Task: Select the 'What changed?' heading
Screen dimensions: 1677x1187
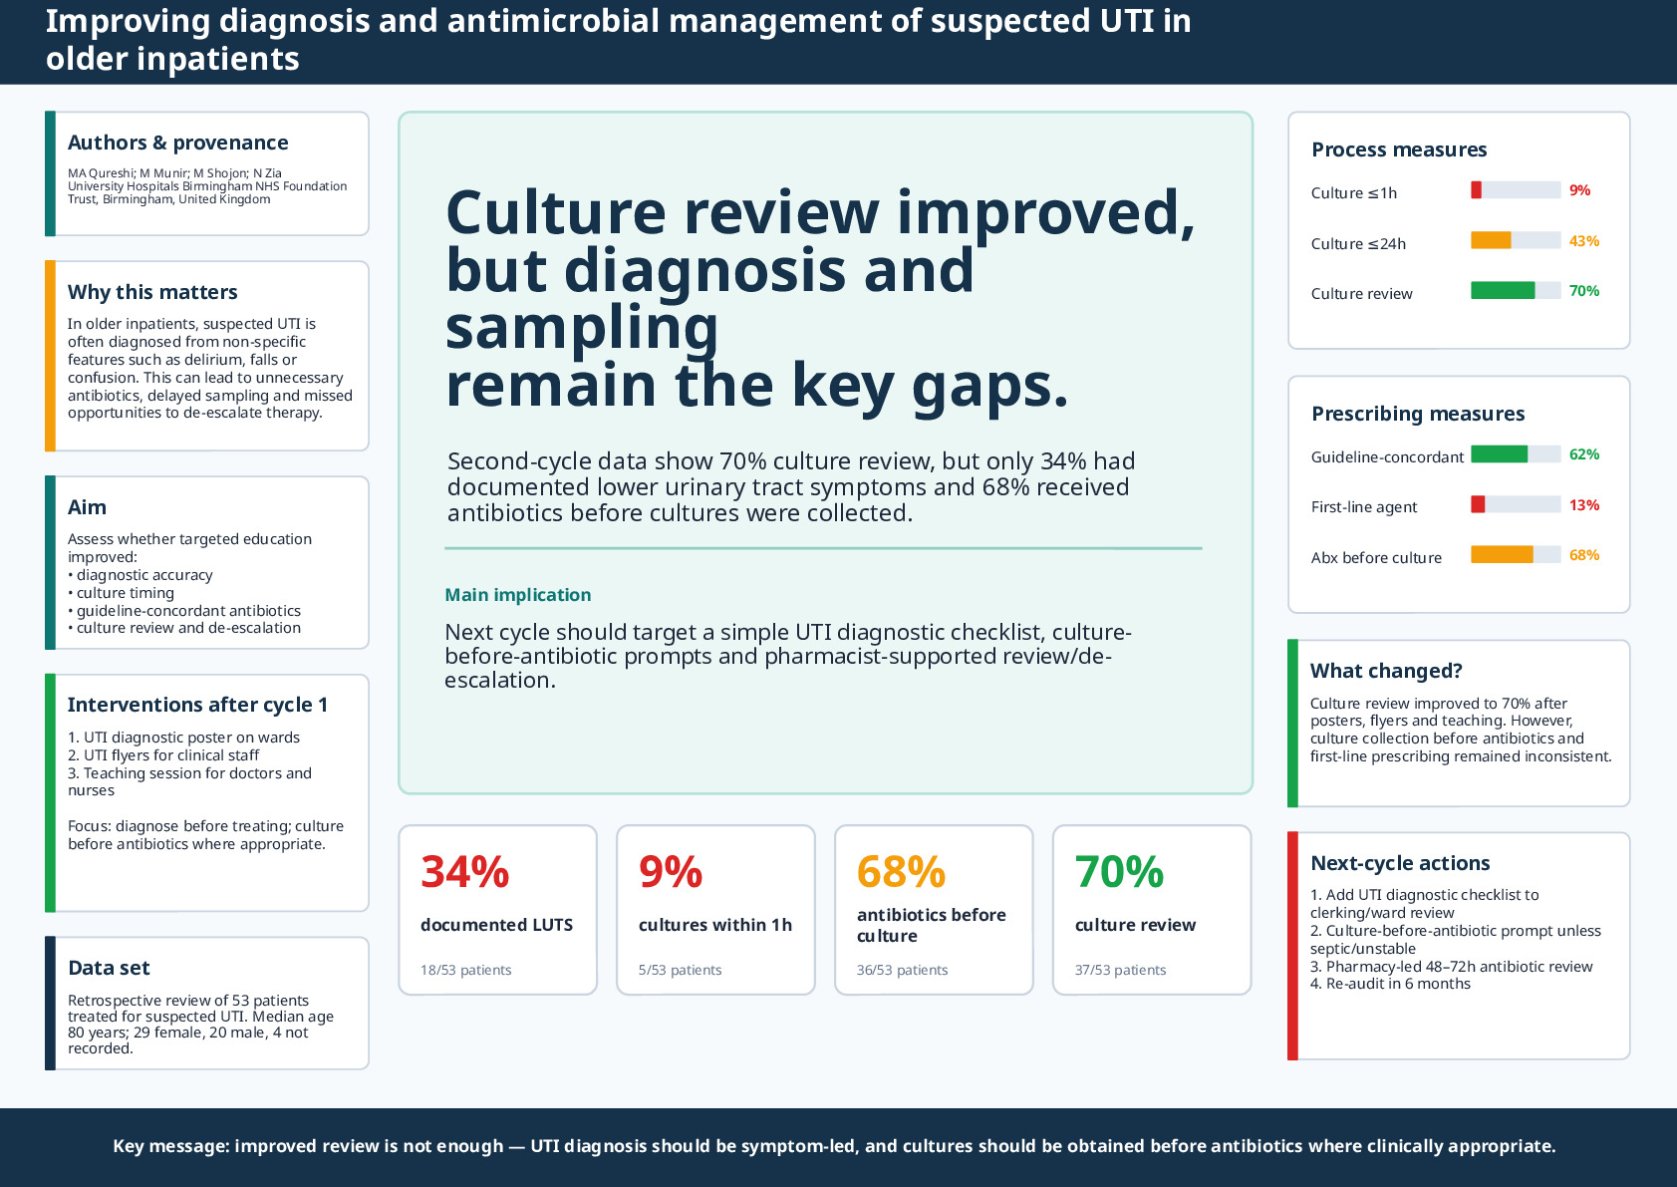Action: click(x=1386, y=671)
